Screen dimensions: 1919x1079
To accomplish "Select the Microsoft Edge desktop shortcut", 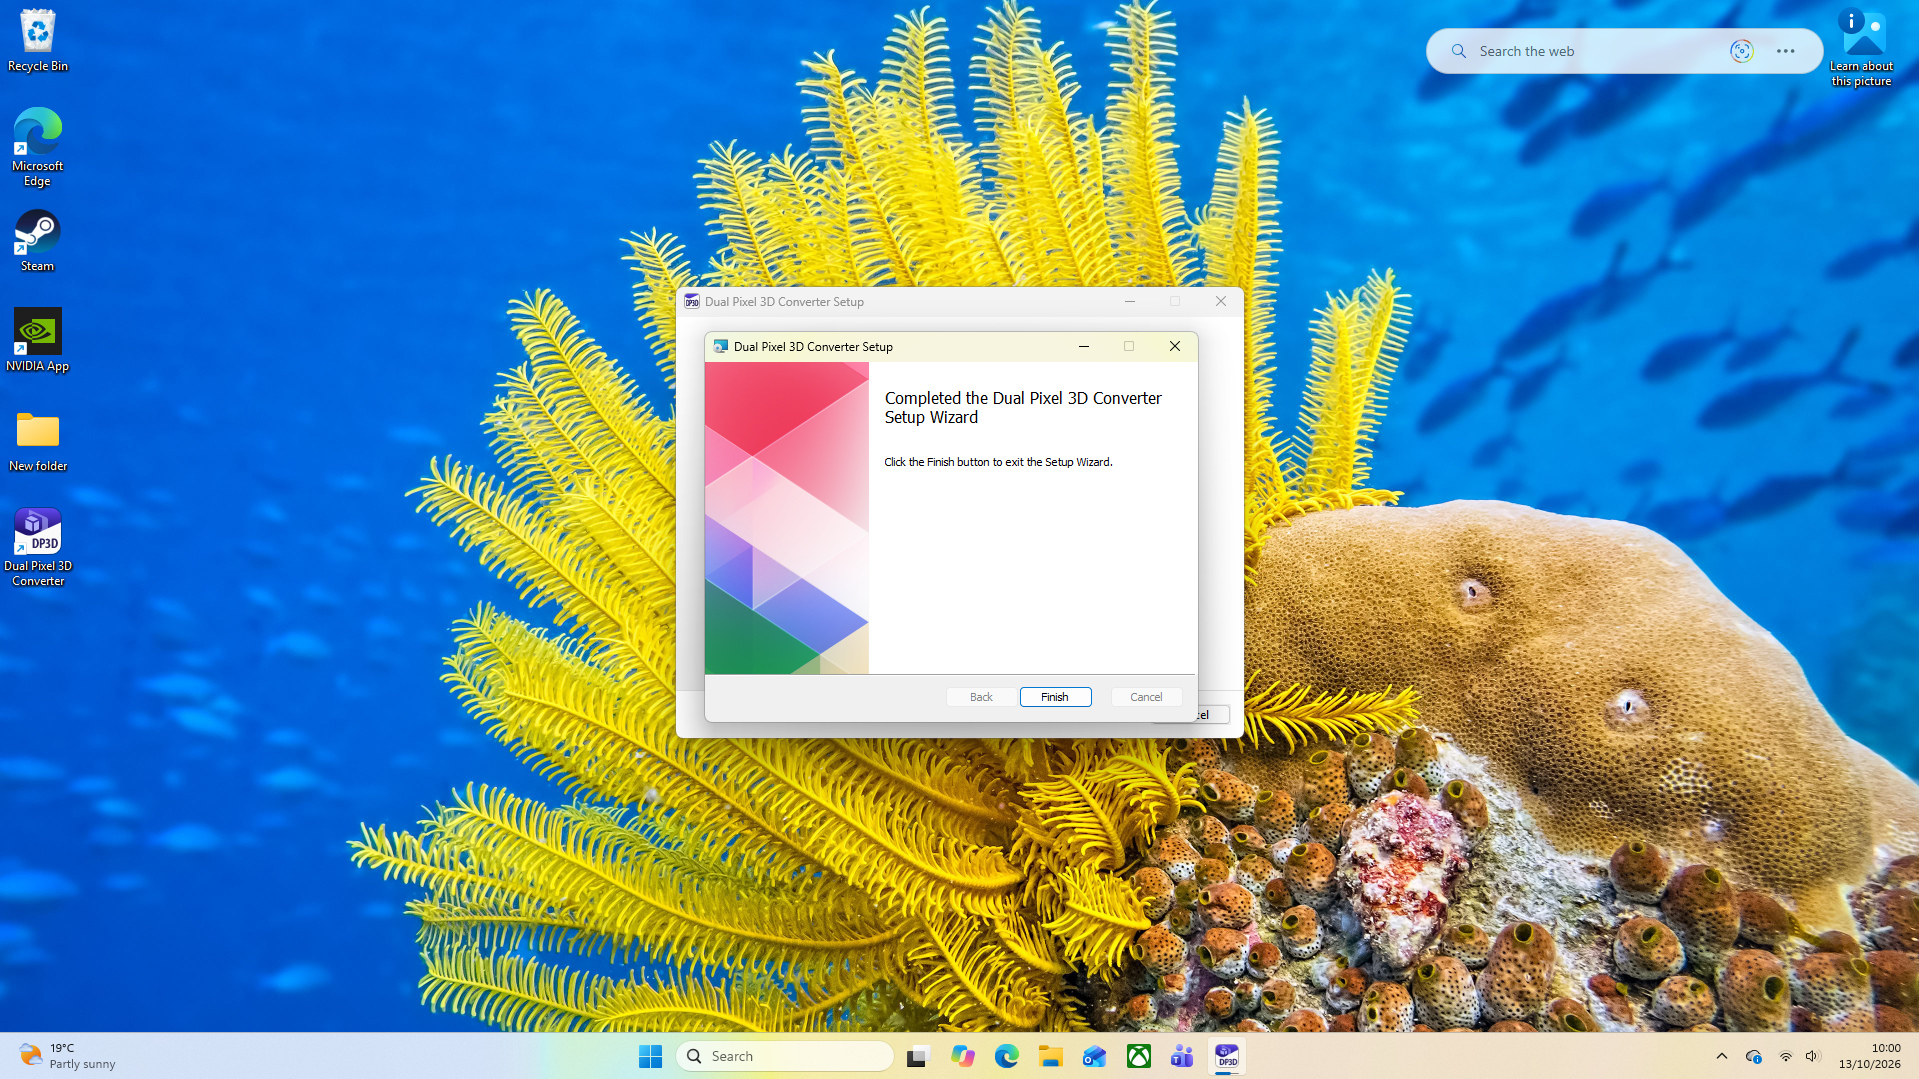I will (x=38, y=147).
